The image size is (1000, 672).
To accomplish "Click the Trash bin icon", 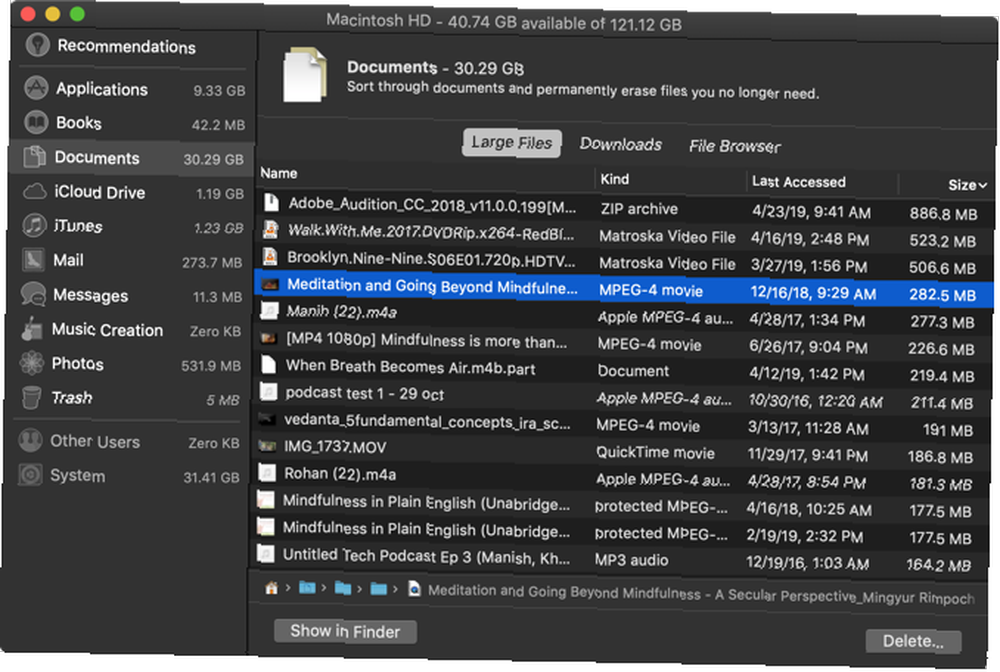I will 31,397.
